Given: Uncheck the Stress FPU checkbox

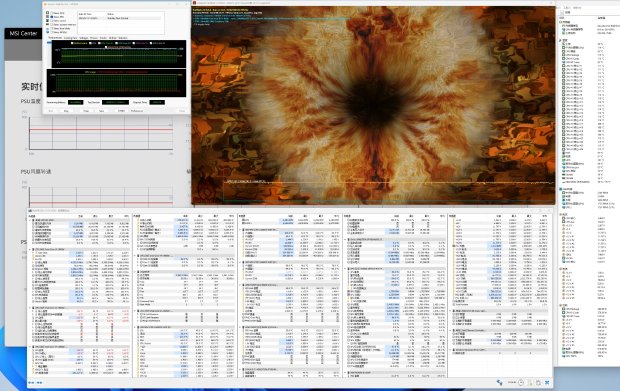Looking at the screenshot, I should tap(51, 17).
